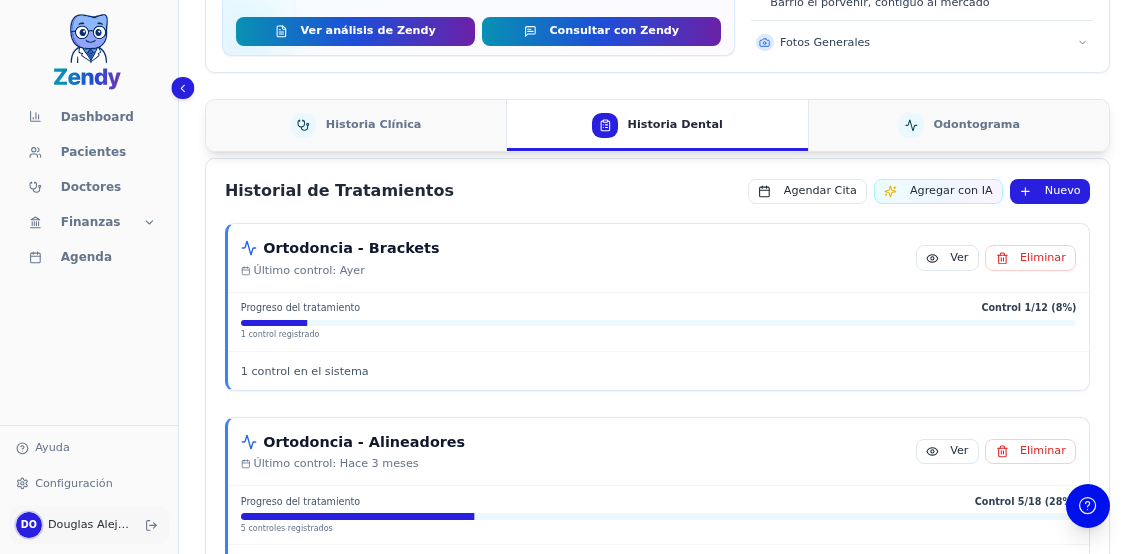This screenshot has height=554, width=1136.
Task: Collapse the sidebar with the arrow button
Action: [x=183, y=88]
